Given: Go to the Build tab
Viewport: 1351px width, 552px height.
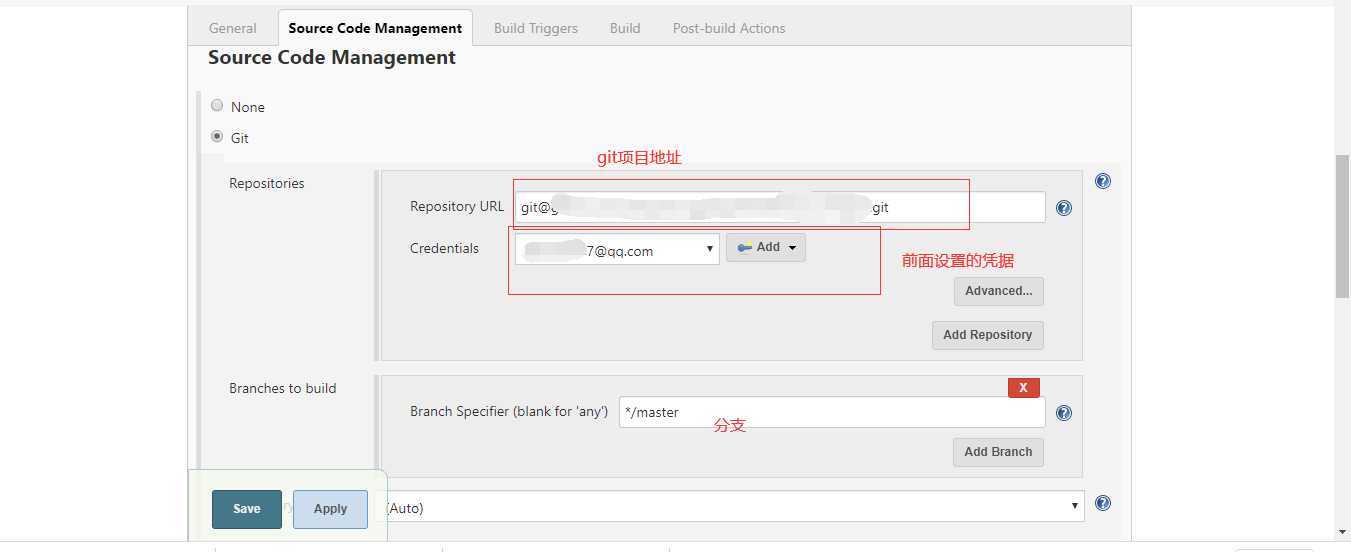Looking at the screenshot, I should [625, 28].
